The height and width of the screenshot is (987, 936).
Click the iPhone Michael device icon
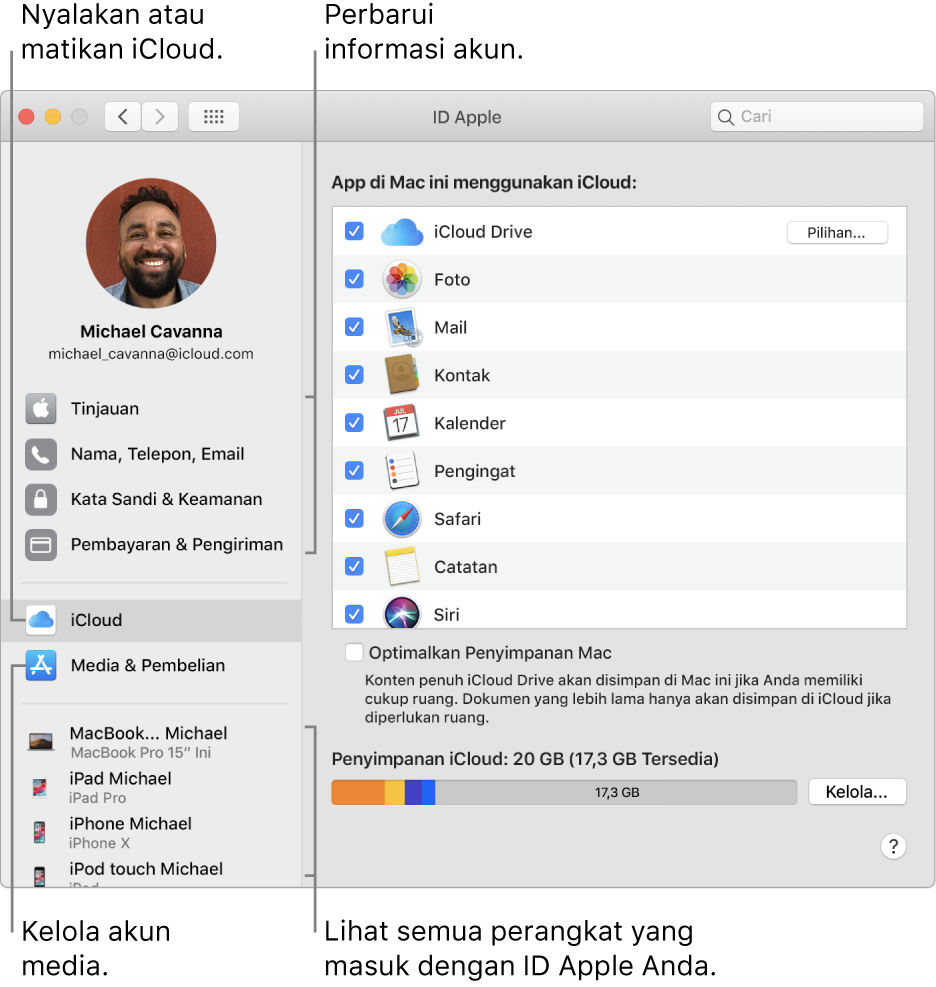(39, 832)
